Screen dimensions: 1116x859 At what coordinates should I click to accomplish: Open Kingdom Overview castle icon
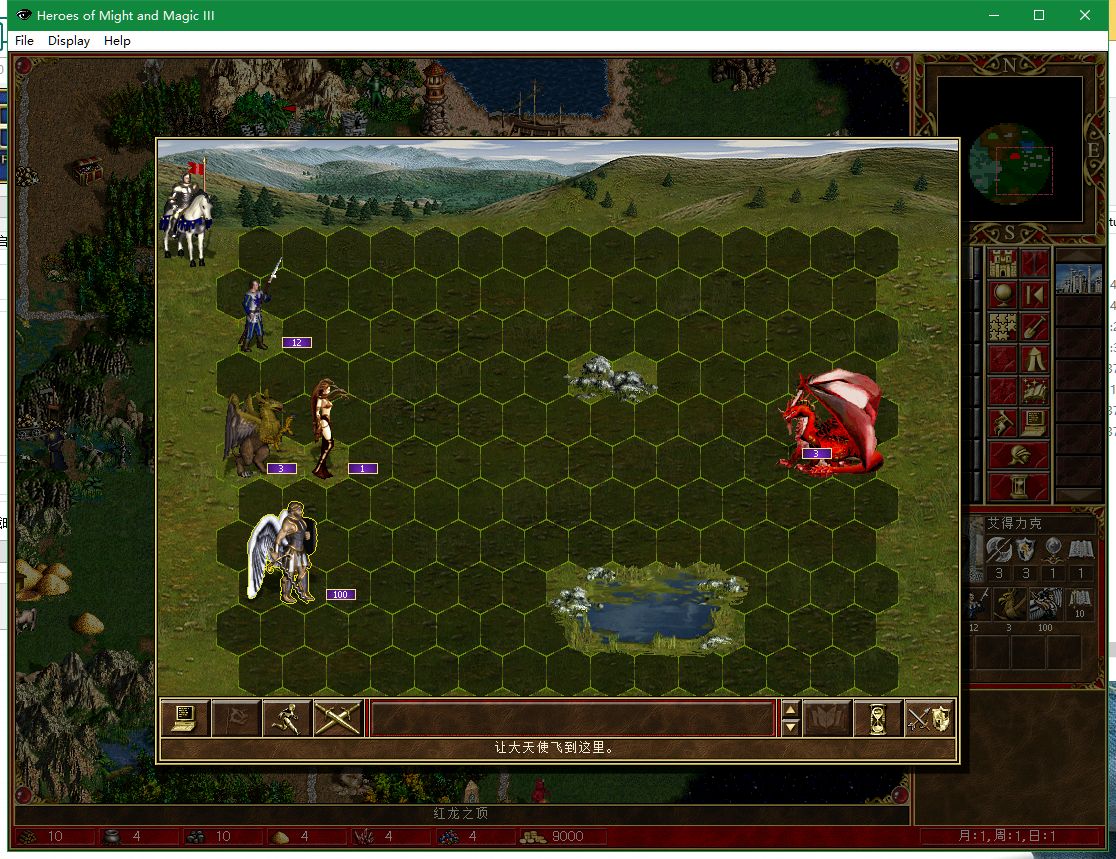1002,263
